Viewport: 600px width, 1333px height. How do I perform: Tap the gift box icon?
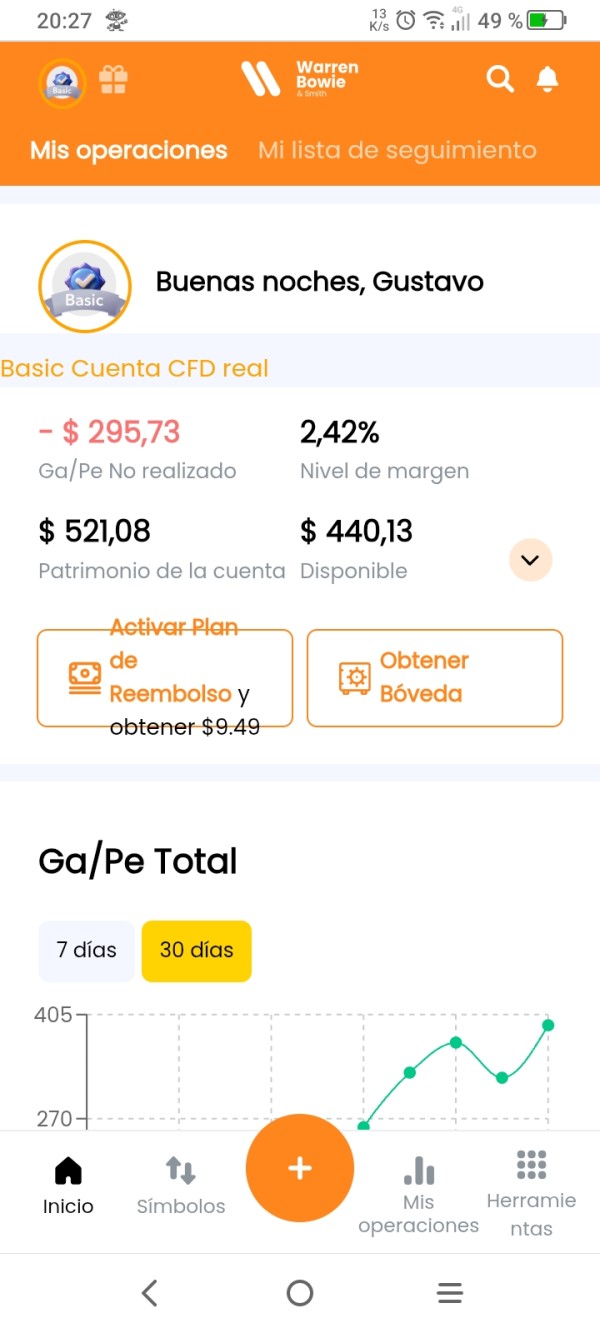113,80
